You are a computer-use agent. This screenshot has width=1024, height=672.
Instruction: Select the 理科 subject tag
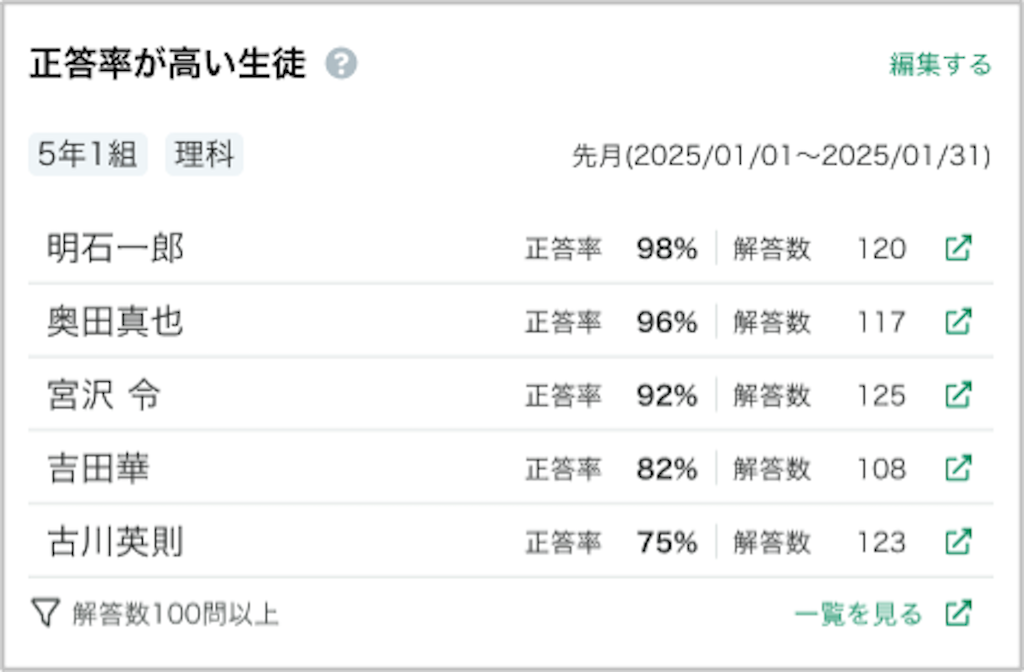[x=204, y=155]
